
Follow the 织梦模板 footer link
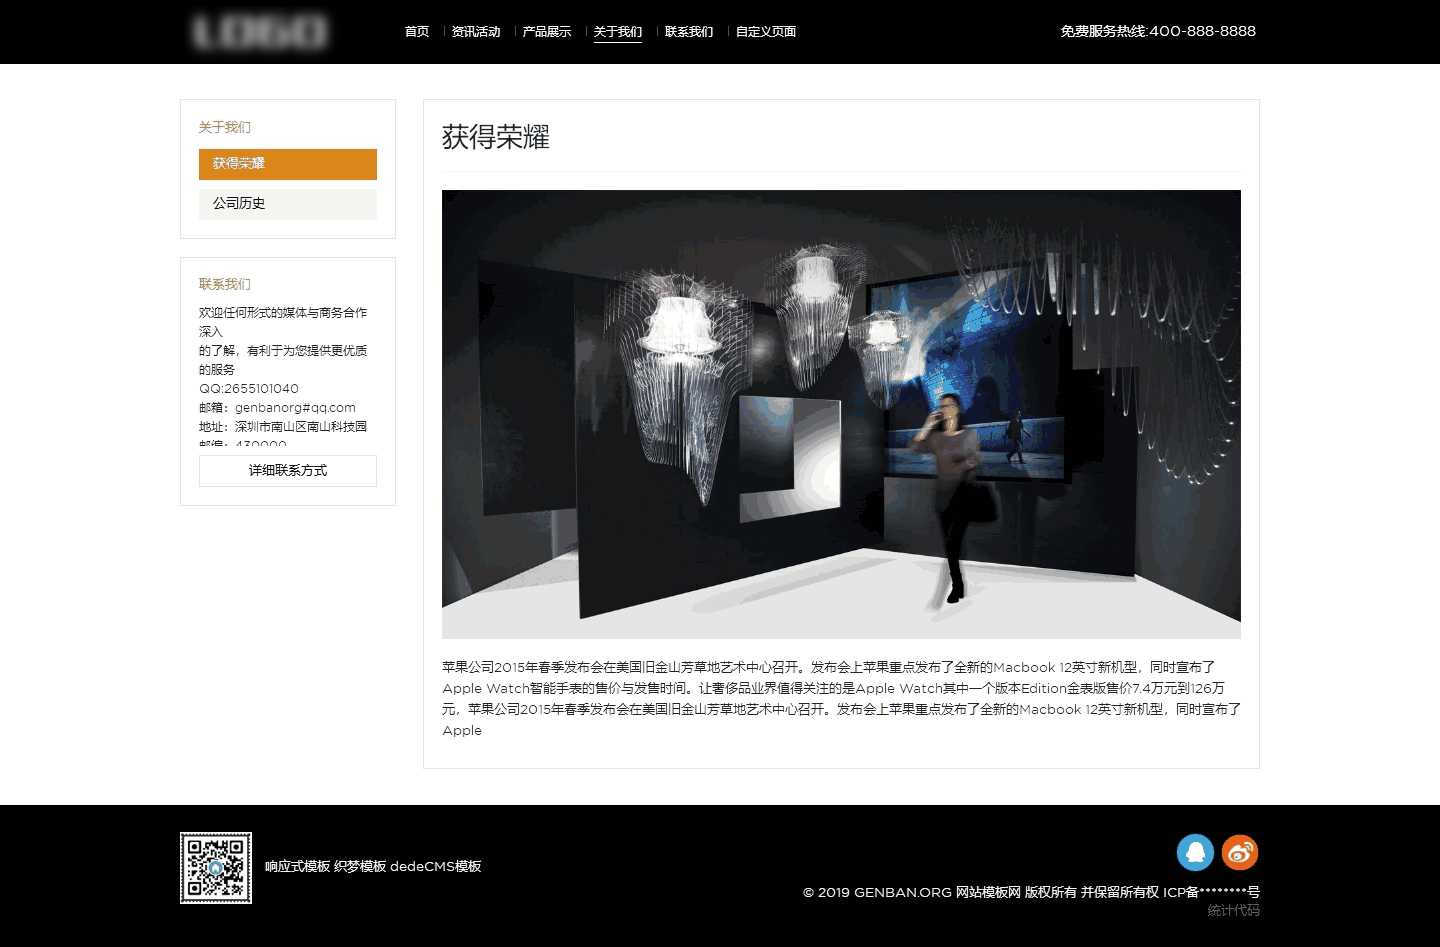tap(360, 867)
